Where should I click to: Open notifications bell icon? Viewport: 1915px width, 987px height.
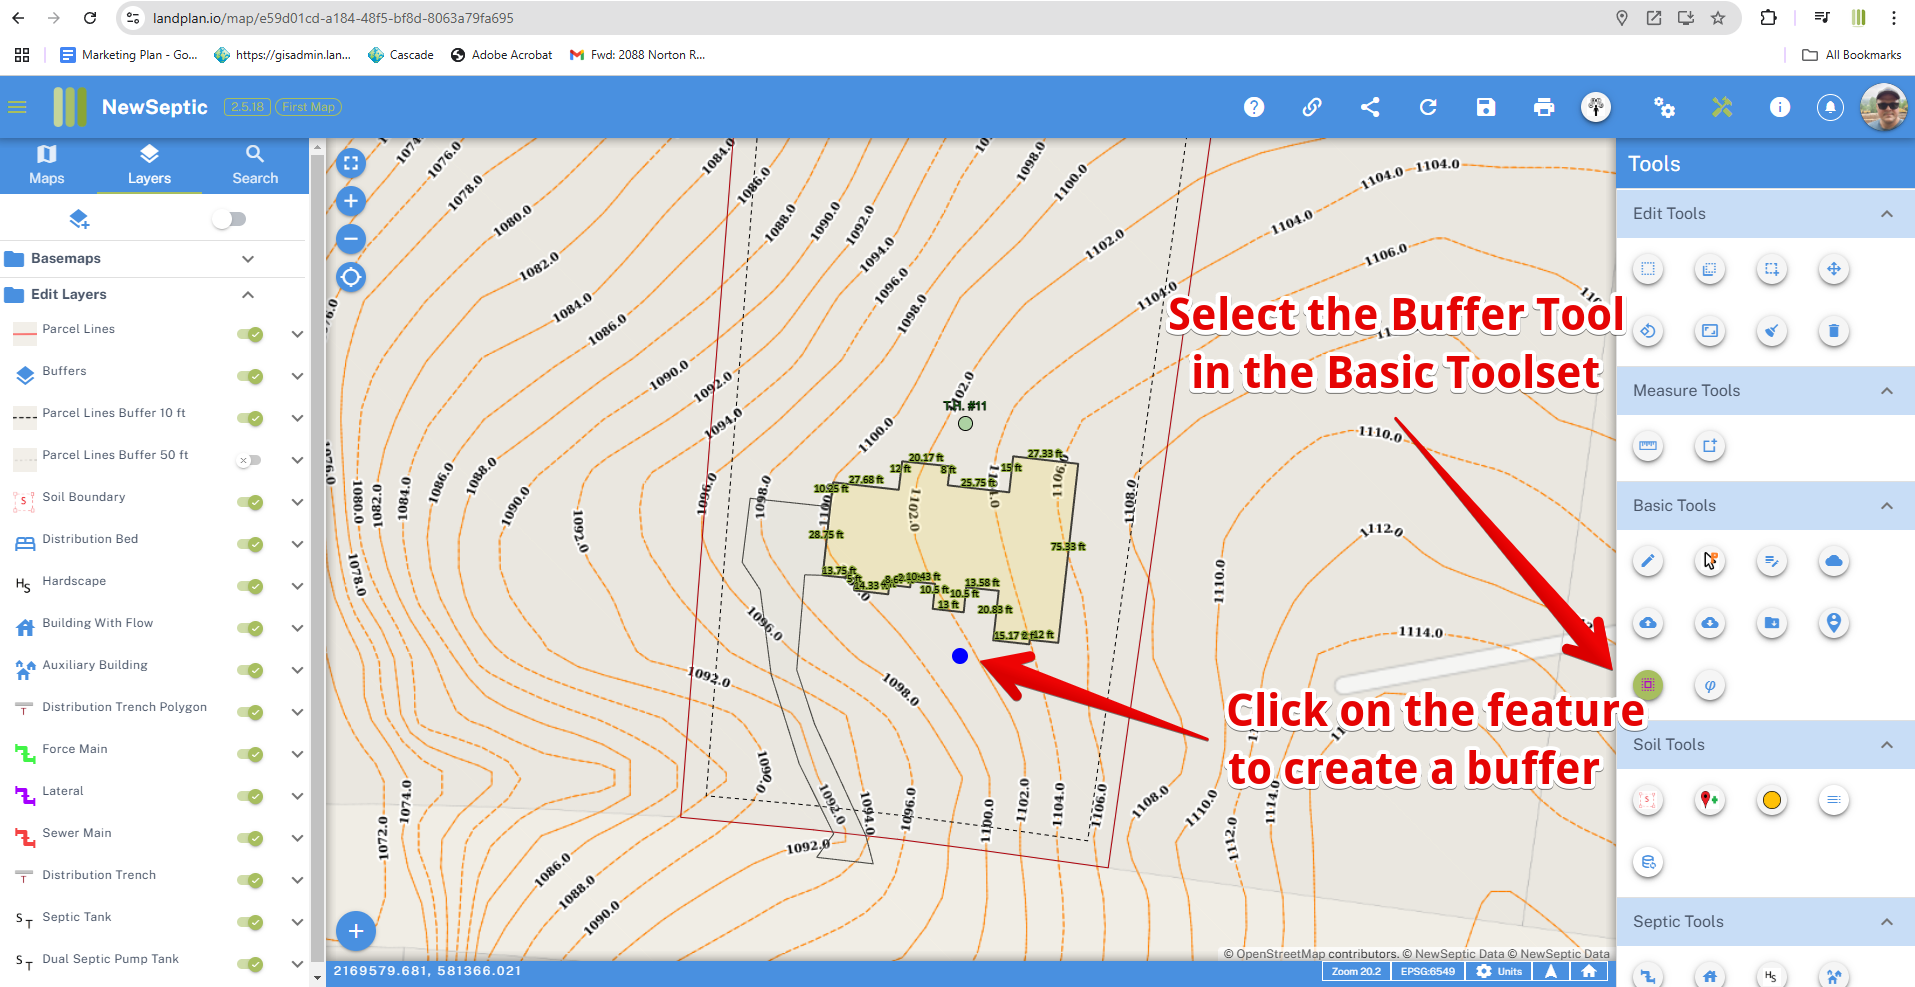[1829, 107]
